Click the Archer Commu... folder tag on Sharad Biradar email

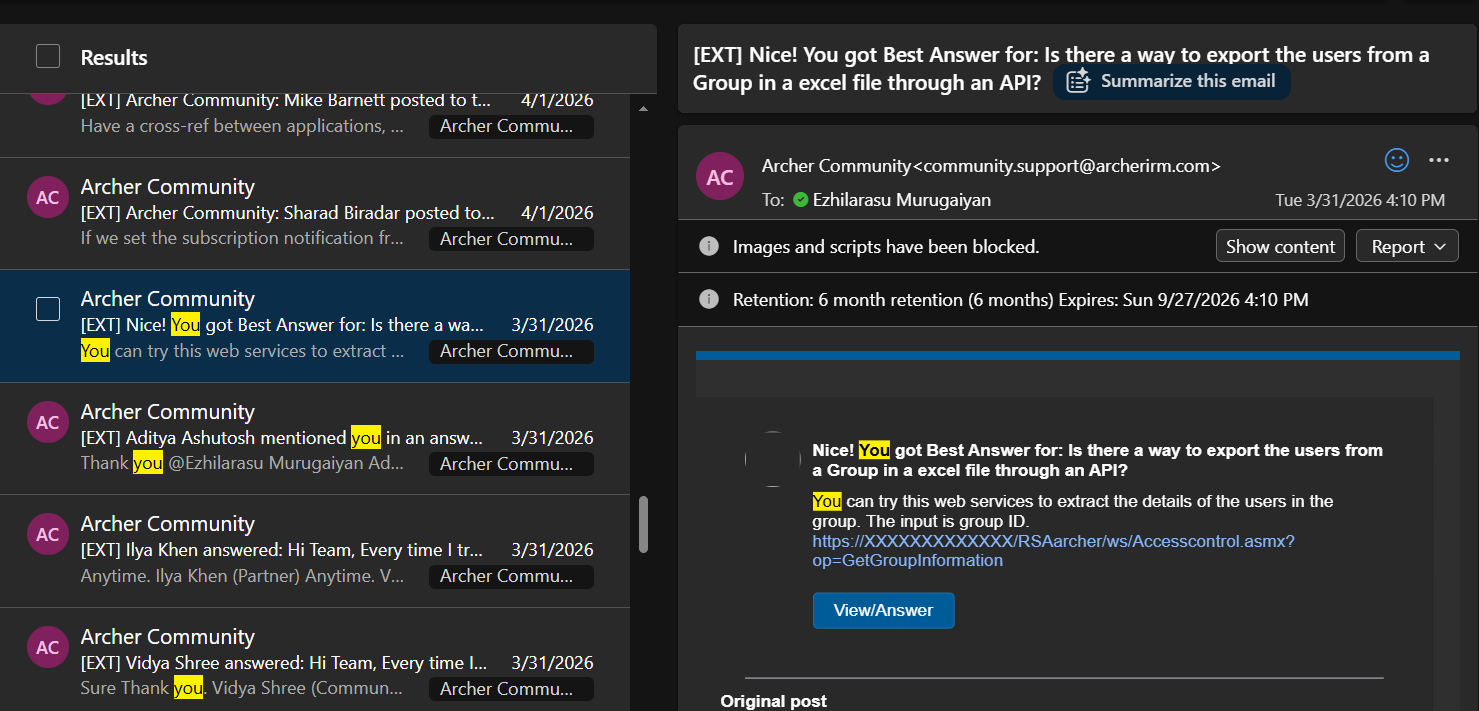(x=511, y=239)
